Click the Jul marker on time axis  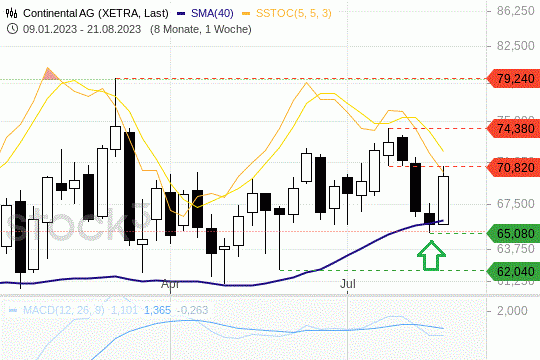pos(347,284)
